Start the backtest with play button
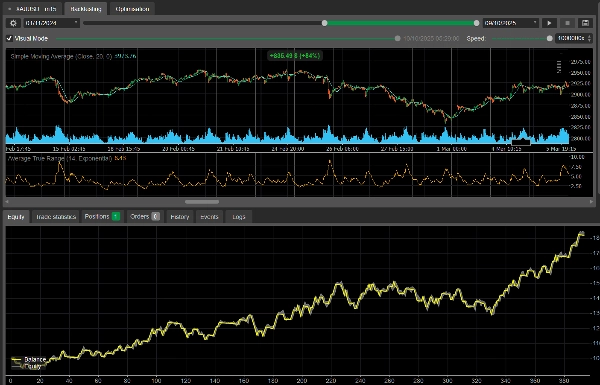 coord(549,23)
